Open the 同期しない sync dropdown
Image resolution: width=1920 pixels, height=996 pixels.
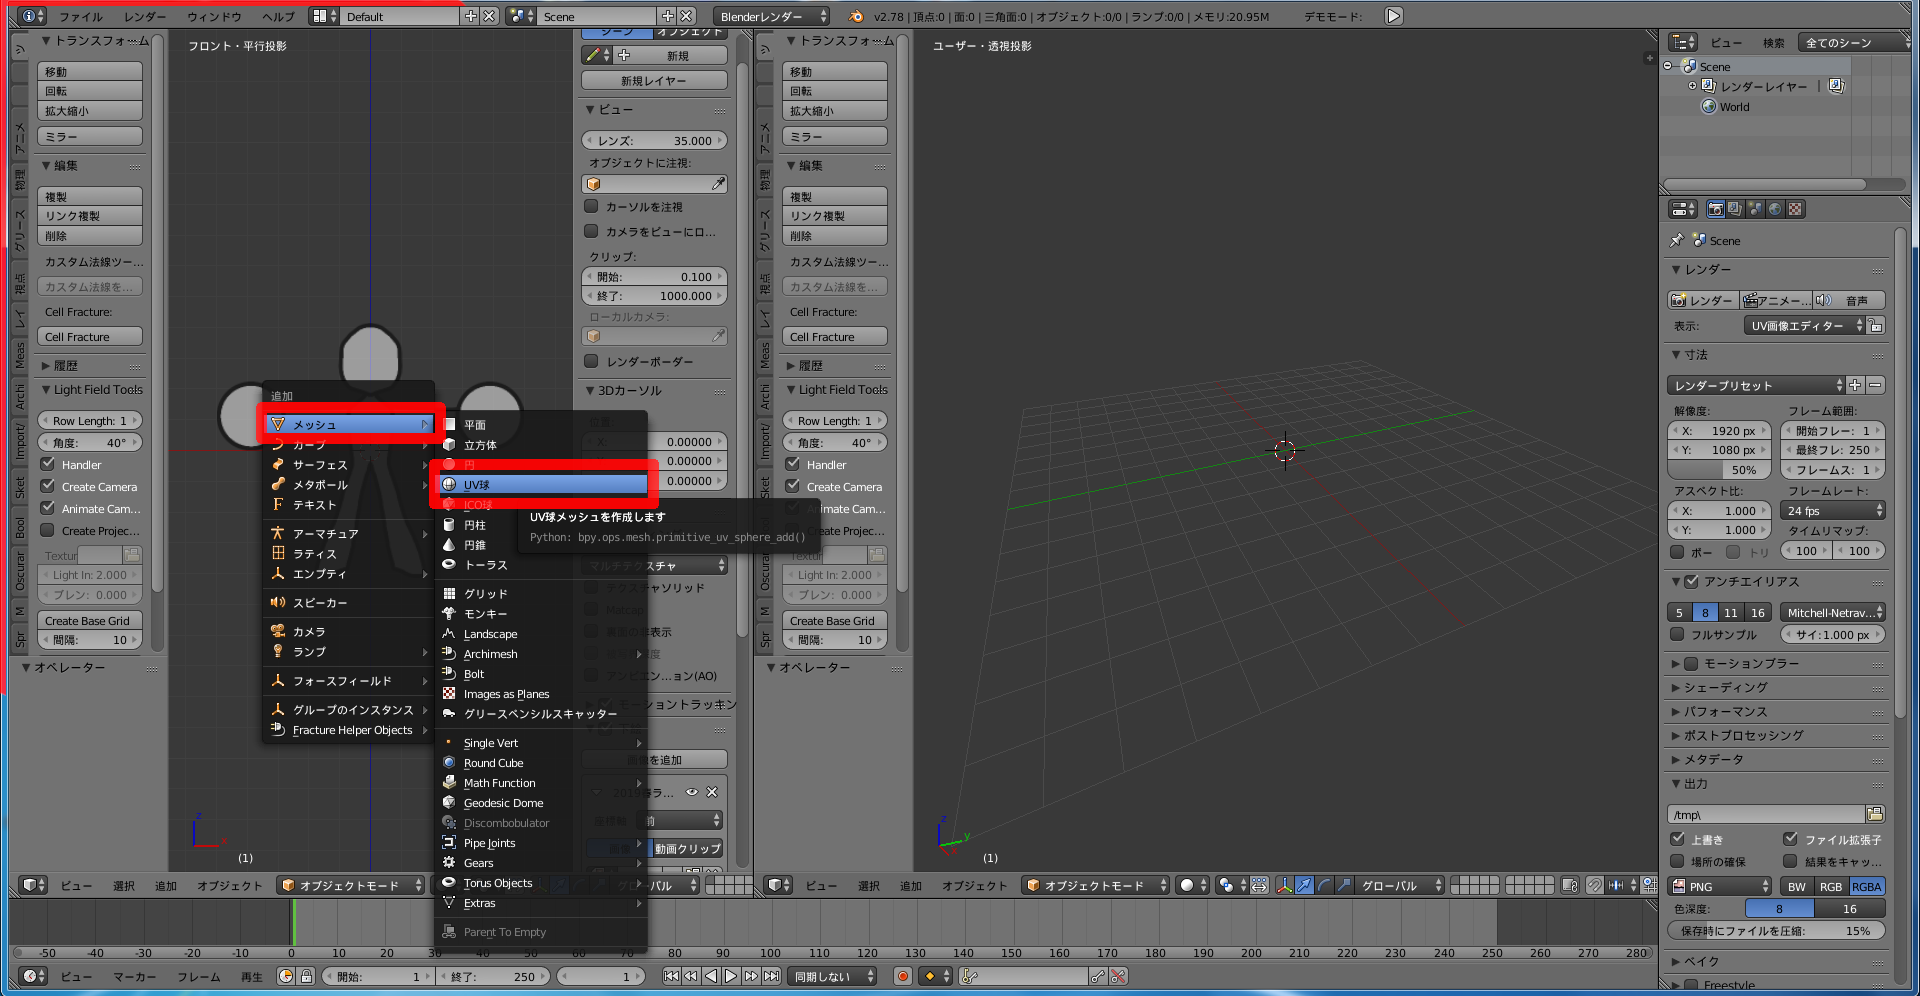click(x=833, y=976)
